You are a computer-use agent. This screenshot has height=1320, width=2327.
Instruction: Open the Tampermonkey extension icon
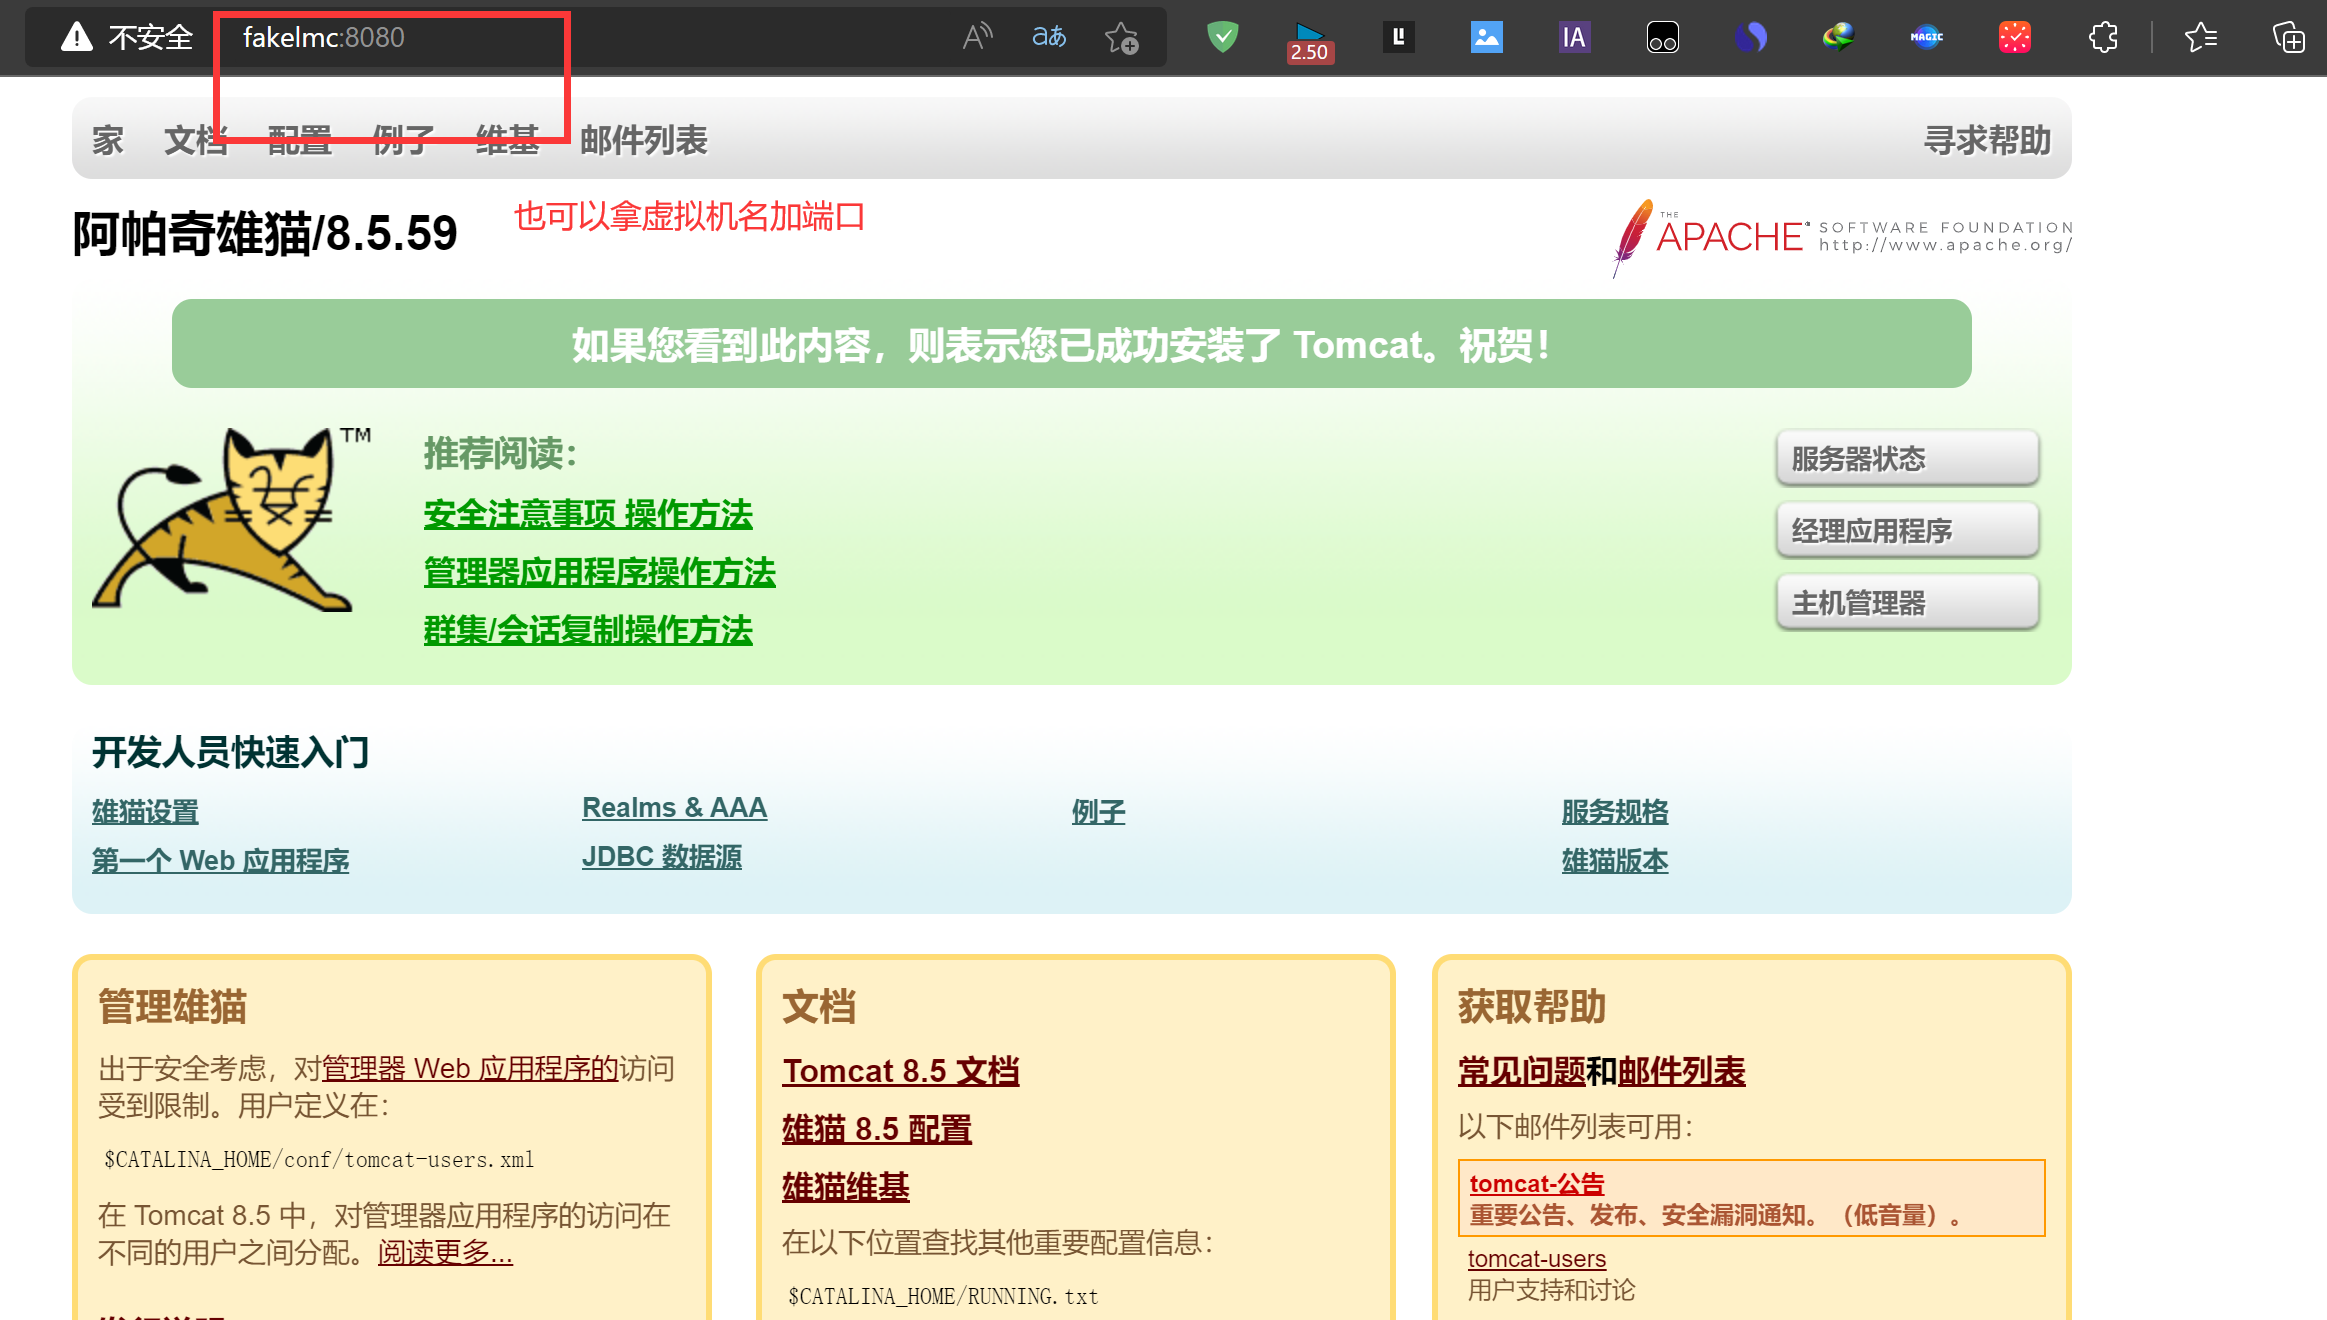click(x=1662, y=38)
